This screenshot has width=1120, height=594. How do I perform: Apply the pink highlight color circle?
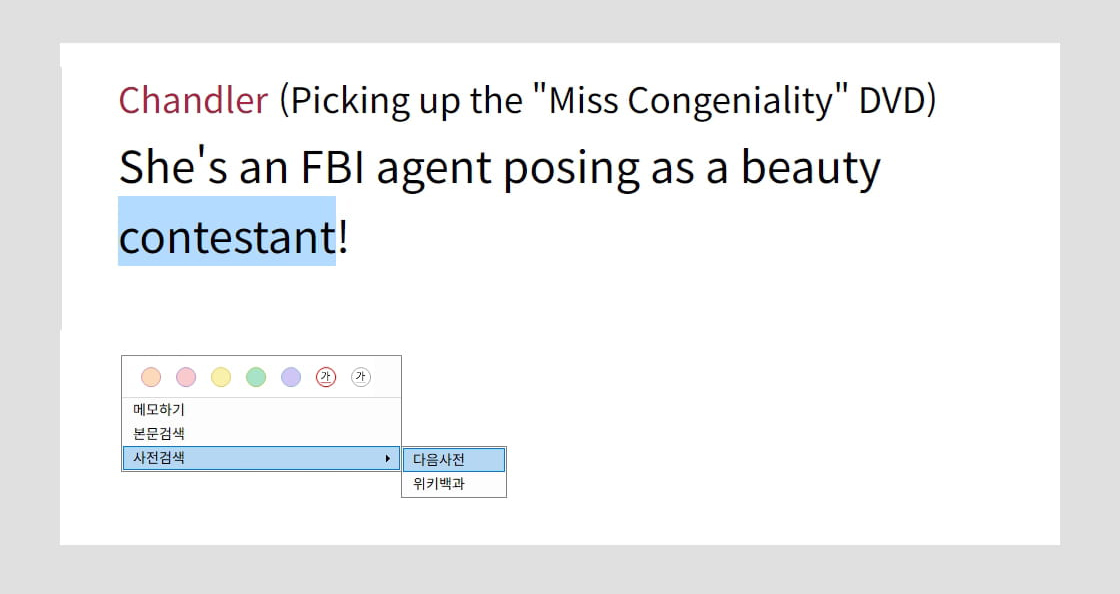point(186,377)
